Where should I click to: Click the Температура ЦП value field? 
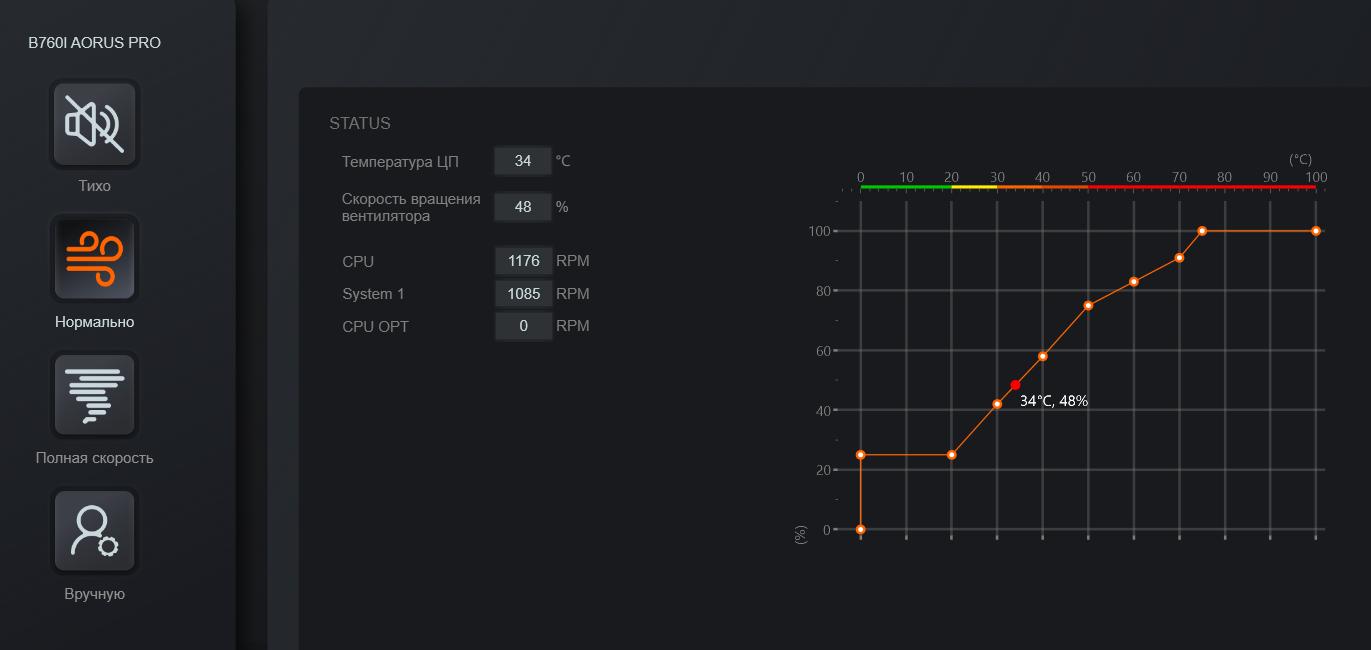point(523,160)
